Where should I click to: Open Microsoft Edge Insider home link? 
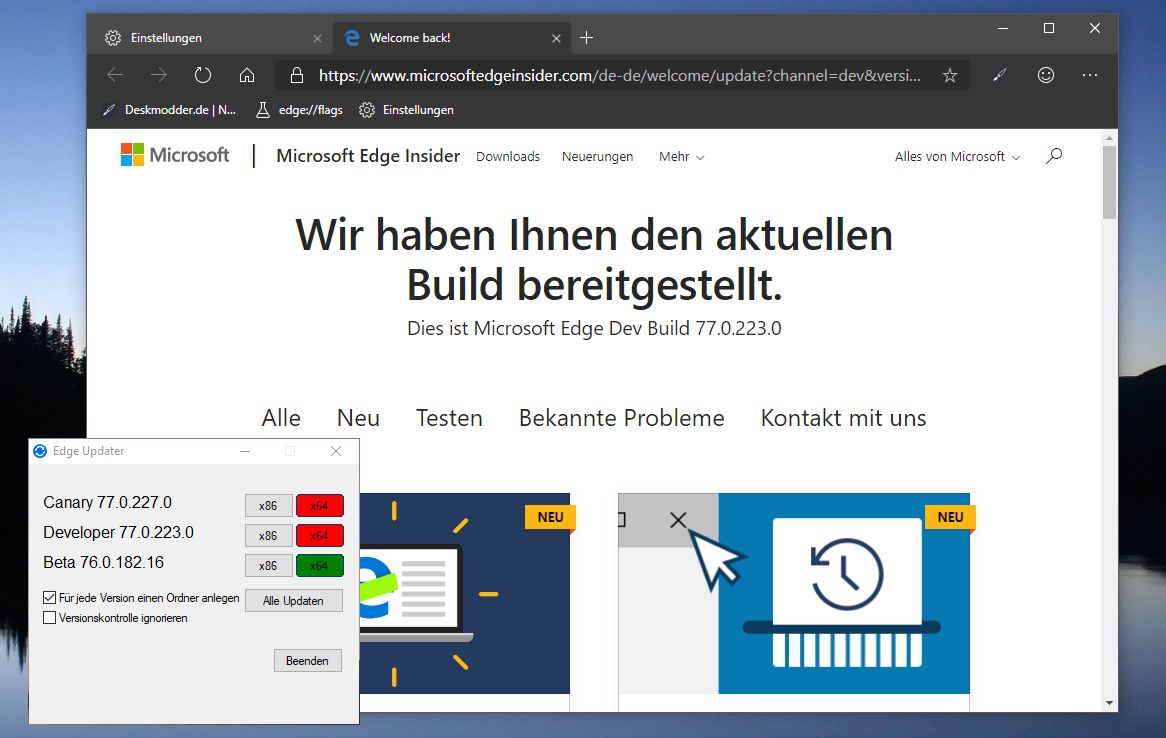tap(368, 155)
